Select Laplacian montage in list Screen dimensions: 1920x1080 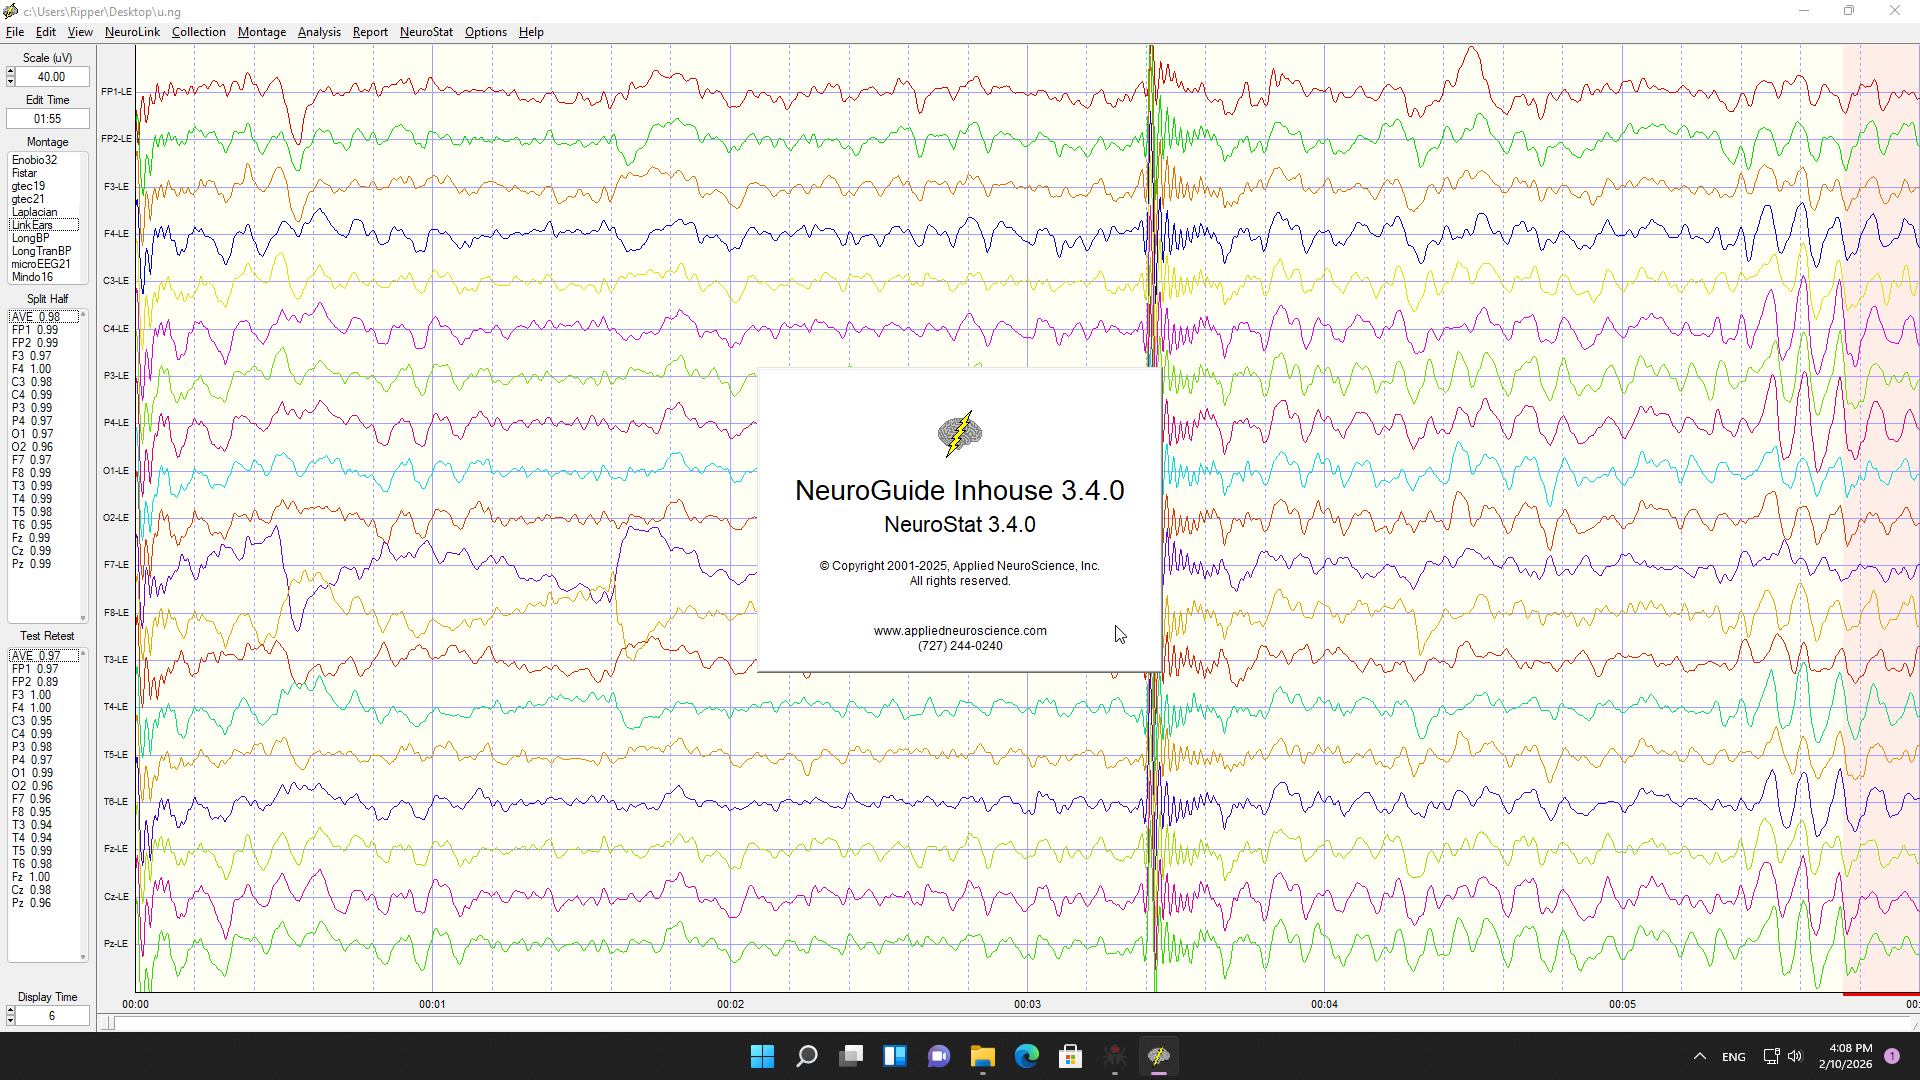(35, 212)
